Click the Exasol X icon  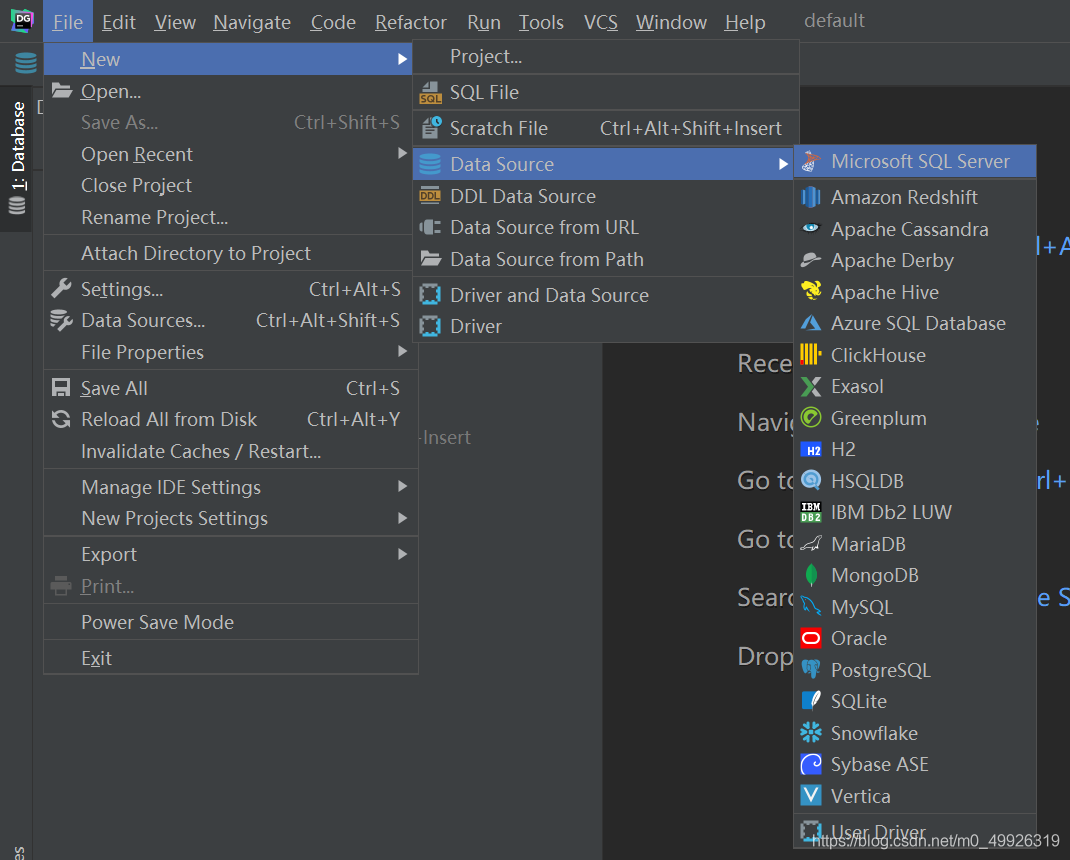click(811, 386)
